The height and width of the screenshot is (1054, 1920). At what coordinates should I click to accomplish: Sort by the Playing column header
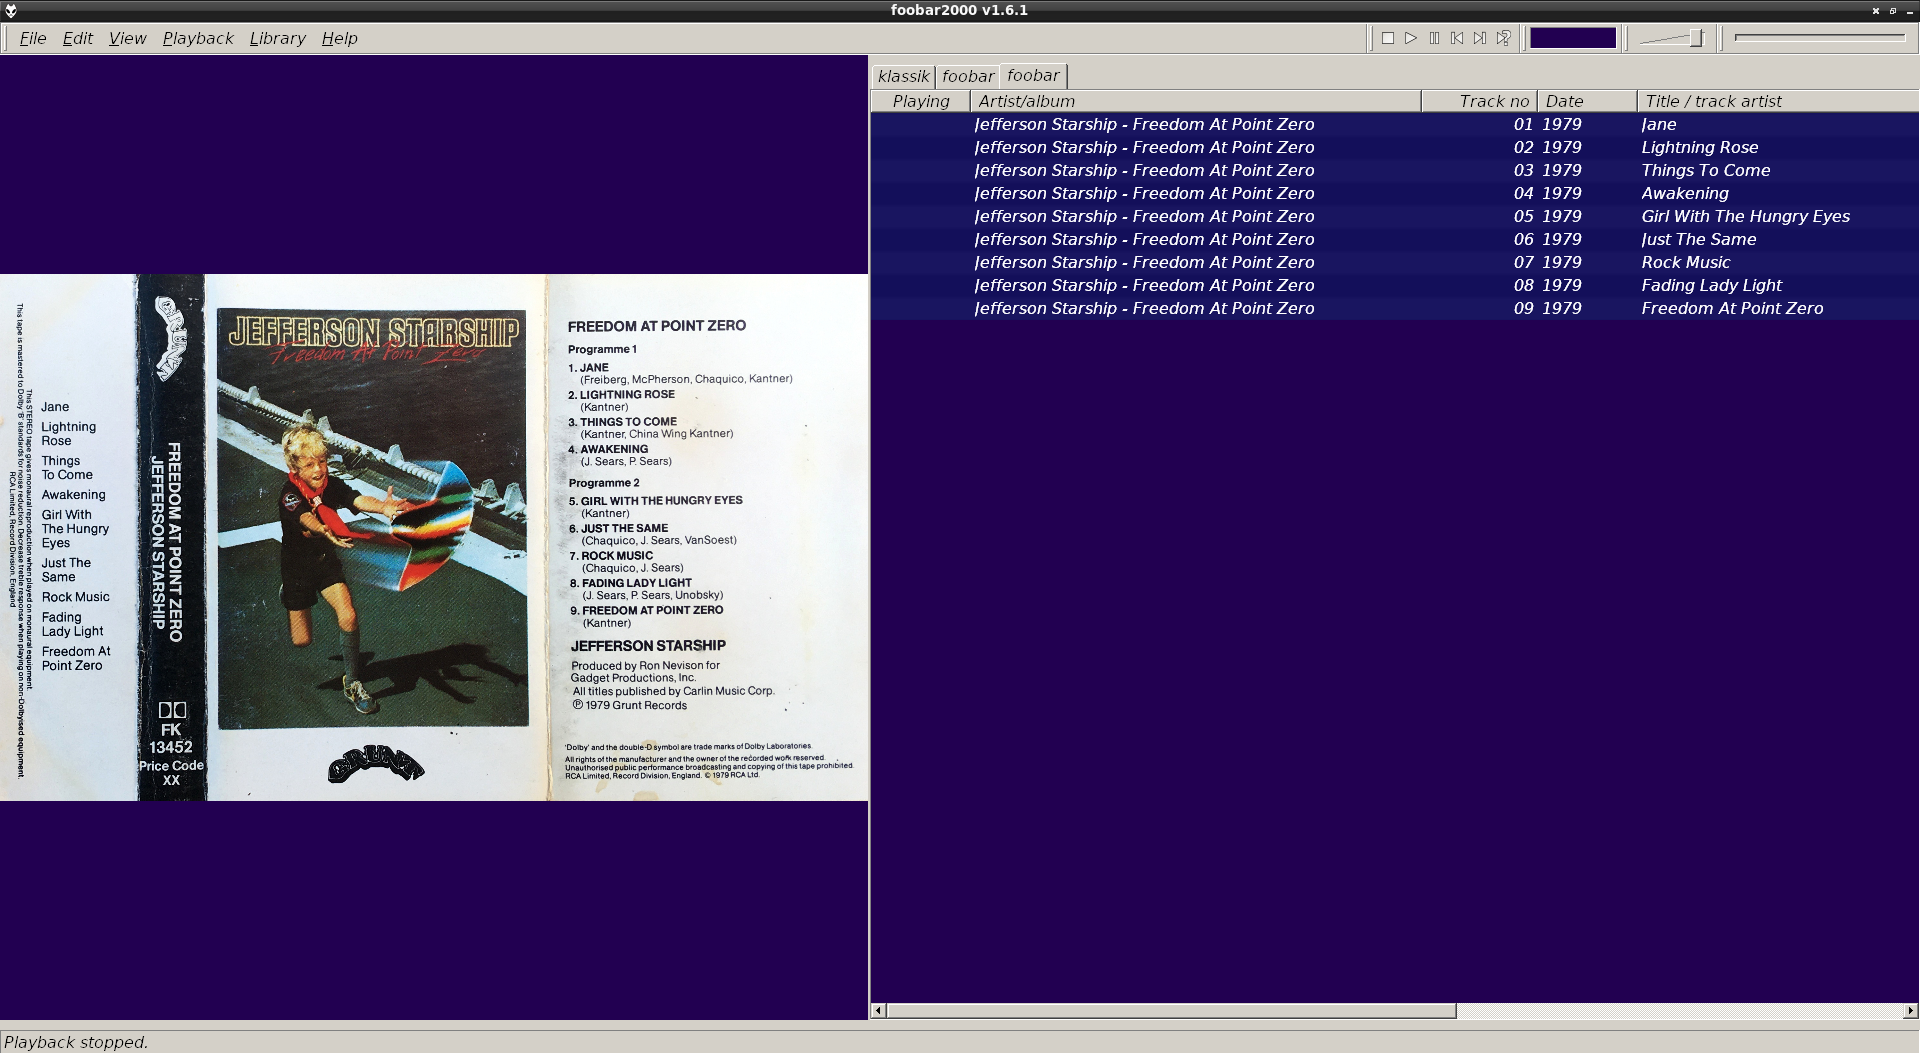click(x=921, y=101)
